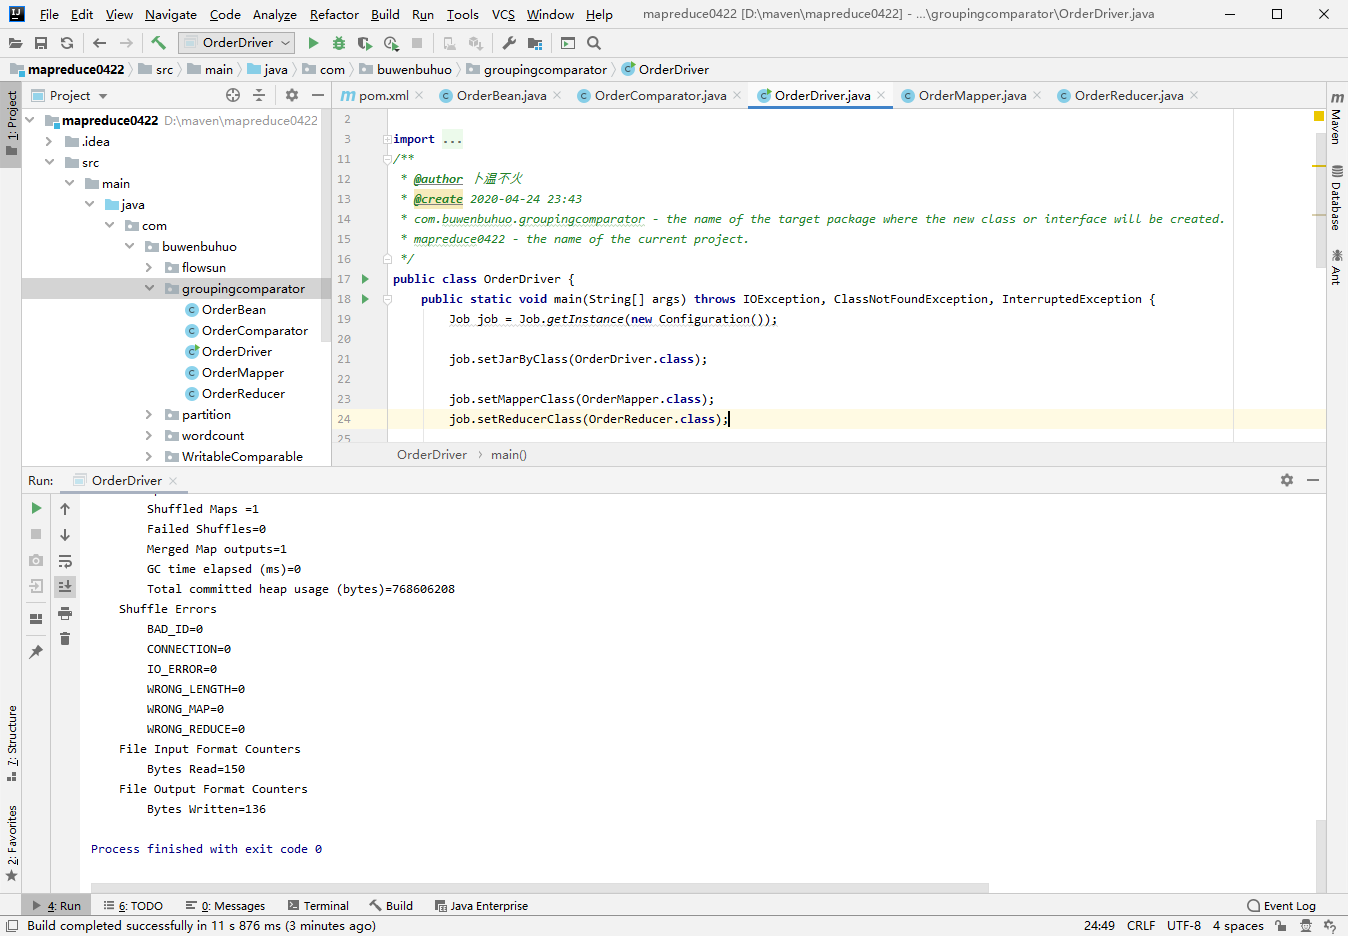Expand the partition package
The image size is (1348, 936).
(x=148, y=414)
